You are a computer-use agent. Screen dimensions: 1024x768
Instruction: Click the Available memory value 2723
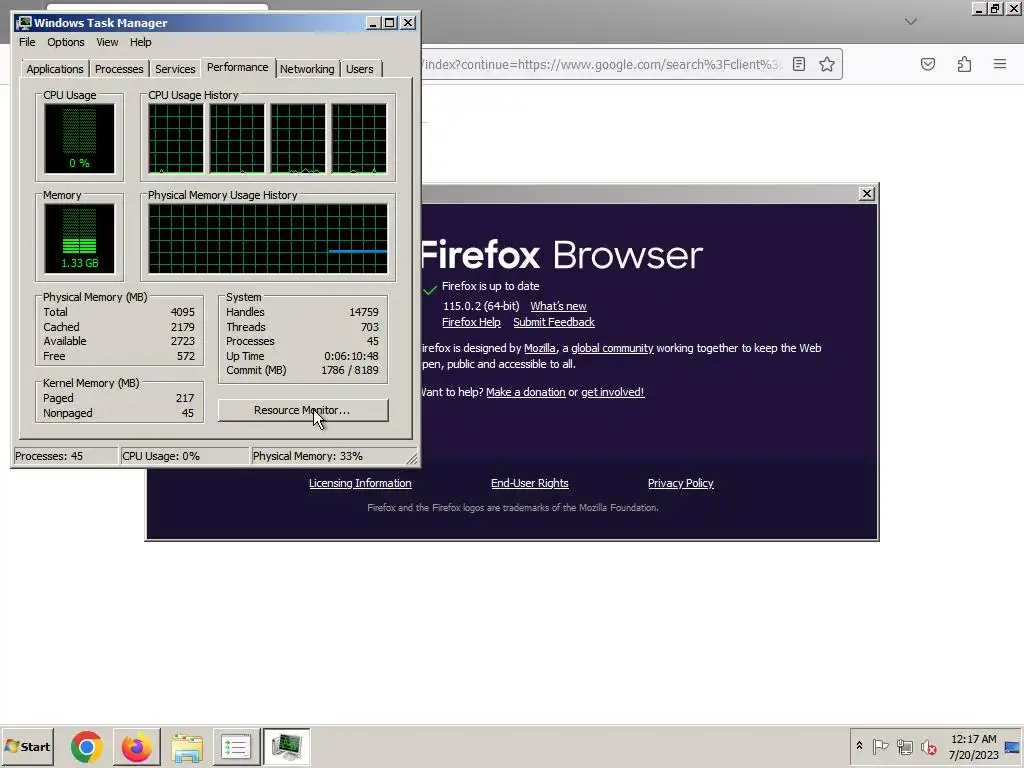183,341
